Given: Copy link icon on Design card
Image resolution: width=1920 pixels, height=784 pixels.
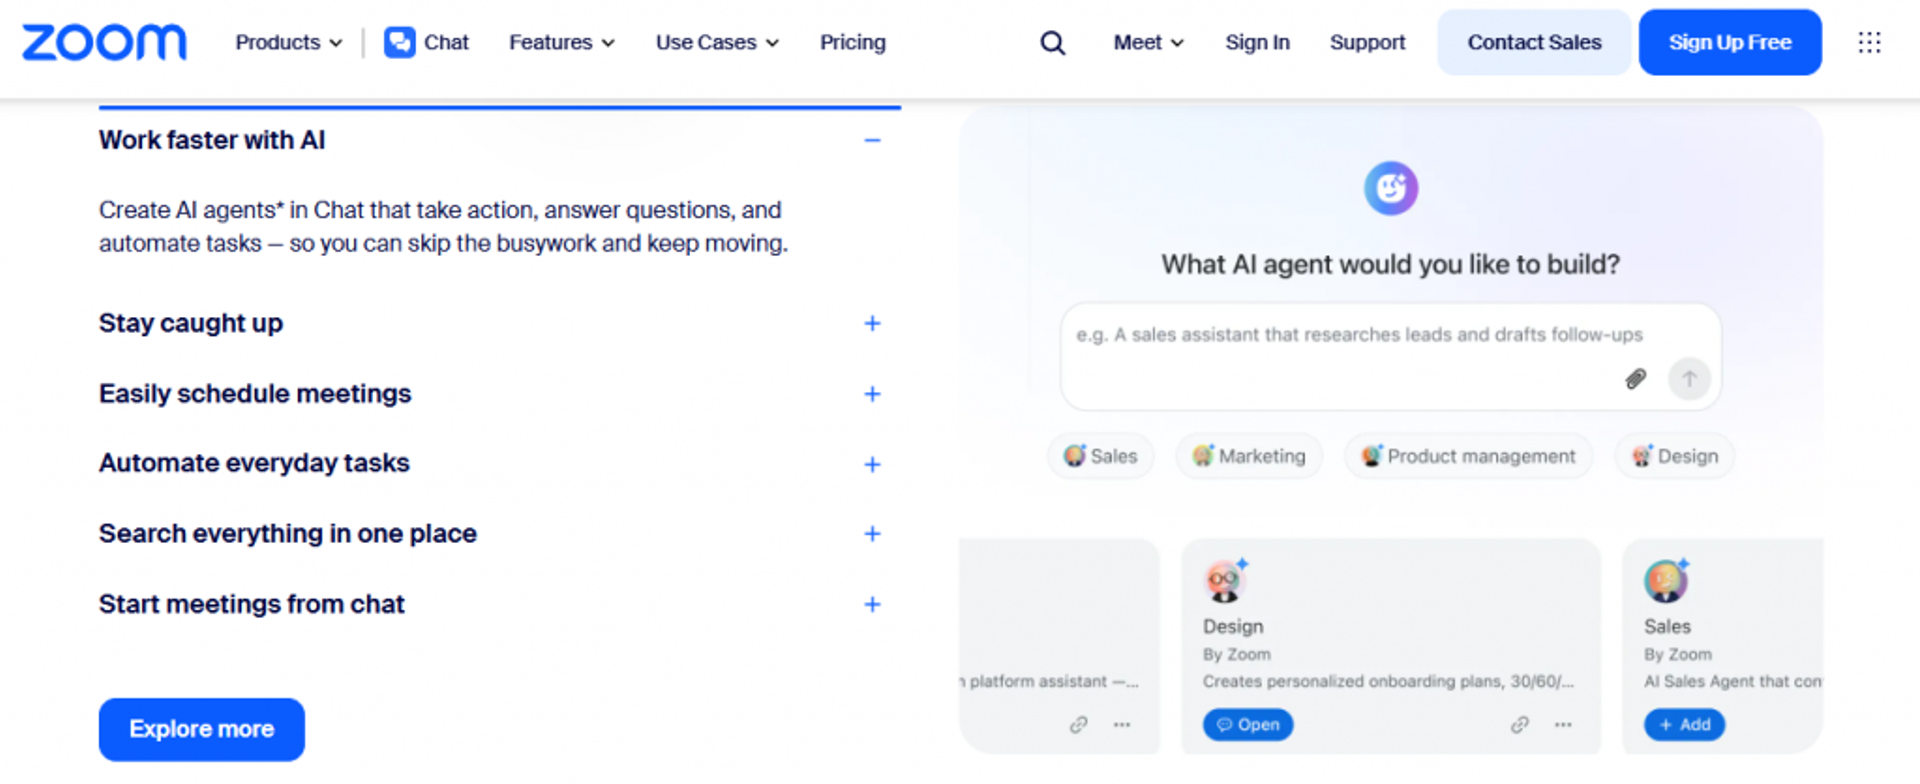Looking at the screenshot, I should pos(1519,724).
